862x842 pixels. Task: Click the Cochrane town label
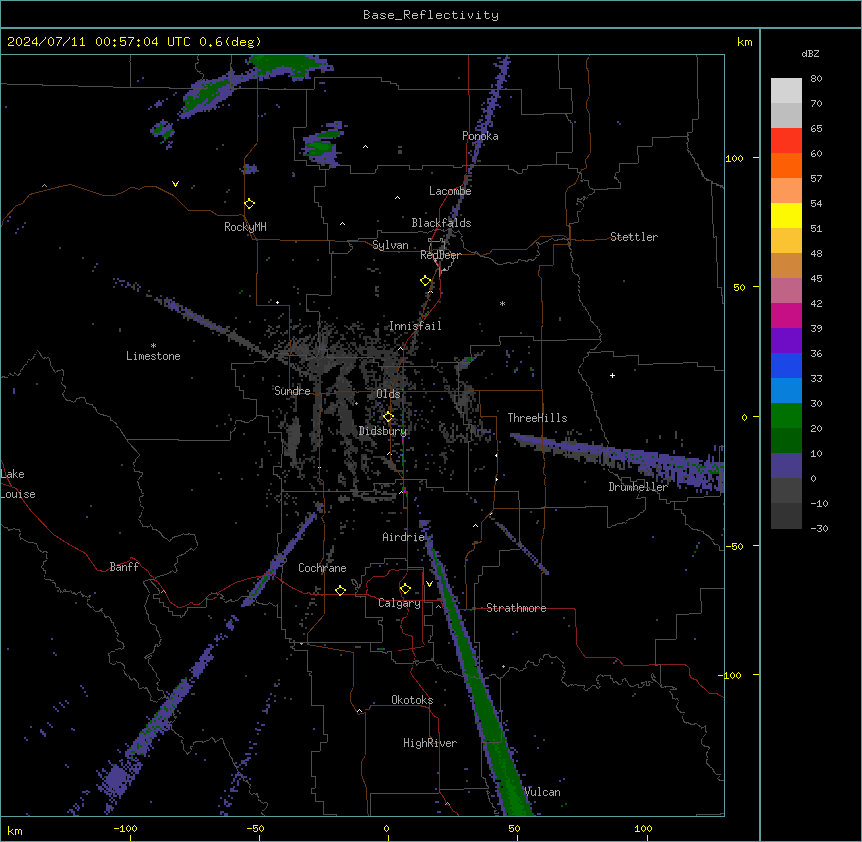click(x=322, y=568)
